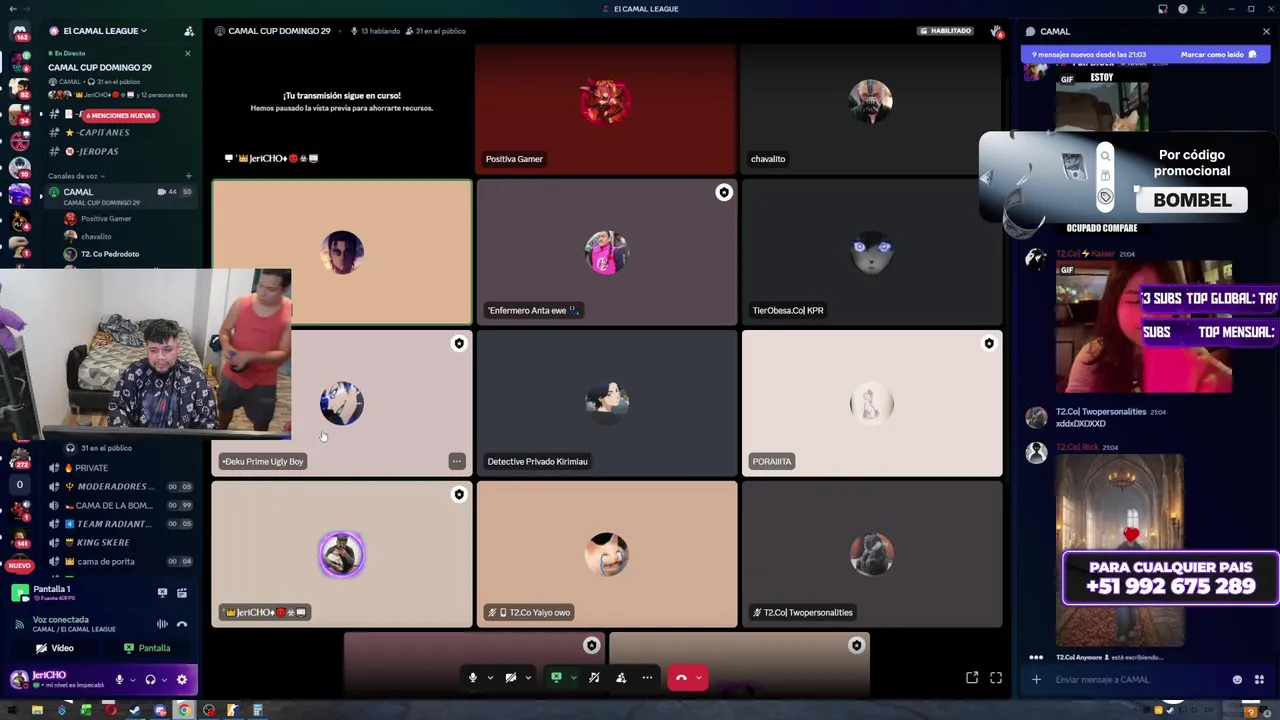Toggle the noise suppression icon
The image size is (1280, 720).
coord(162,624)
